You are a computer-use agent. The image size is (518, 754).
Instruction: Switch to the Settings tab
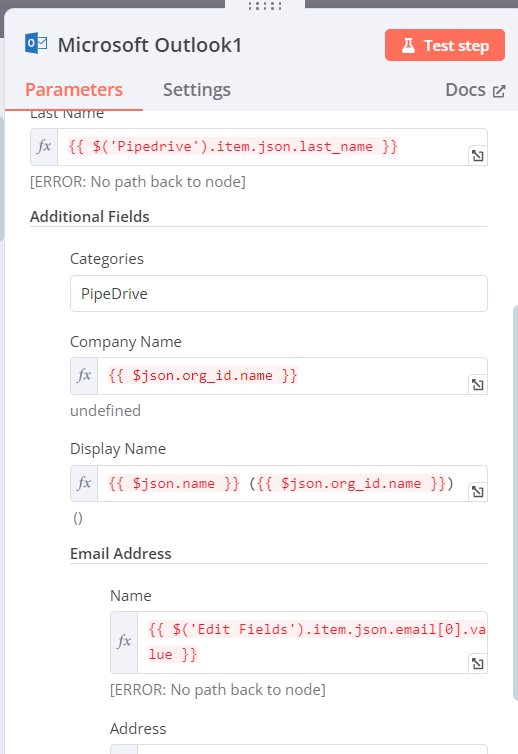pyautogui.click(x=197, y=90)
